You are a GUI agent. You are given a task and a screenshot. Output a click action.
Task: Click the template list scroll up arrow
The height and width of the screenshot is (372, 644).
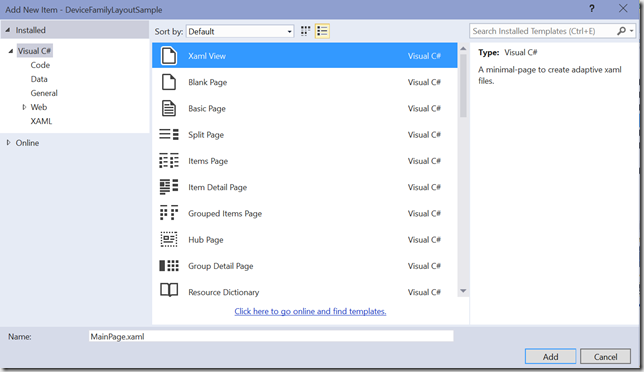(463, 48)
